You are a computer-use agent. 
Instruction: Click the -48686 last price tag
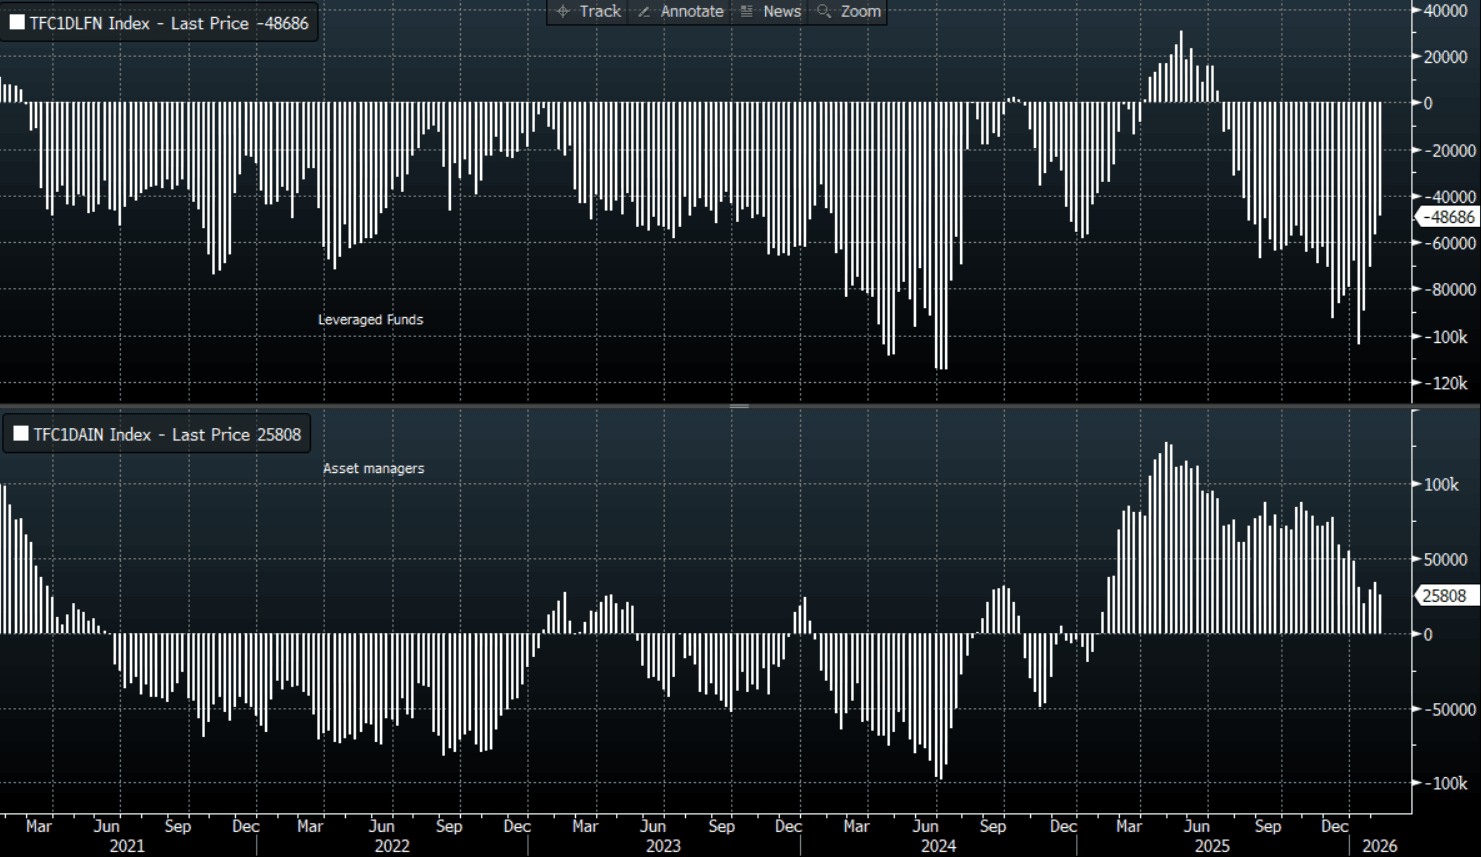pyautogui.click(x=1447, y=217)
